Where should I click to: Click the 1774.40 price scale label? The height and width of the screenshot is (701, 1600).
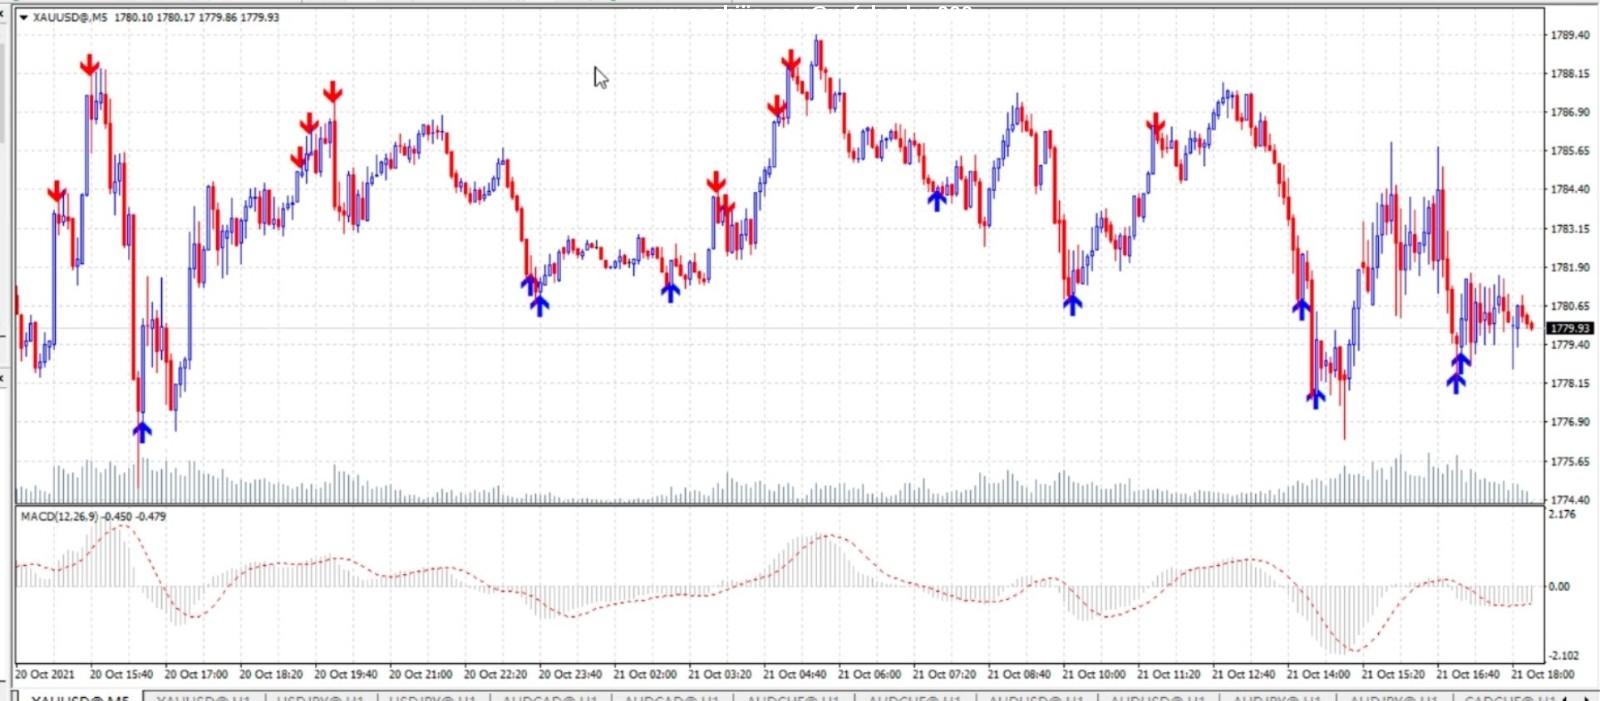pos(1570,499)
